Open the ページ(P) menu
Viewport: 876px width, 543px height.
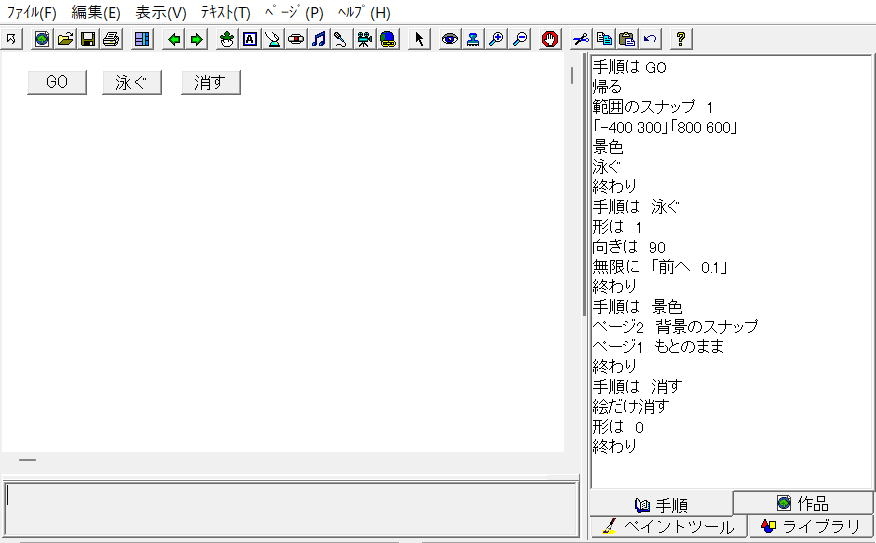point(294,12)
